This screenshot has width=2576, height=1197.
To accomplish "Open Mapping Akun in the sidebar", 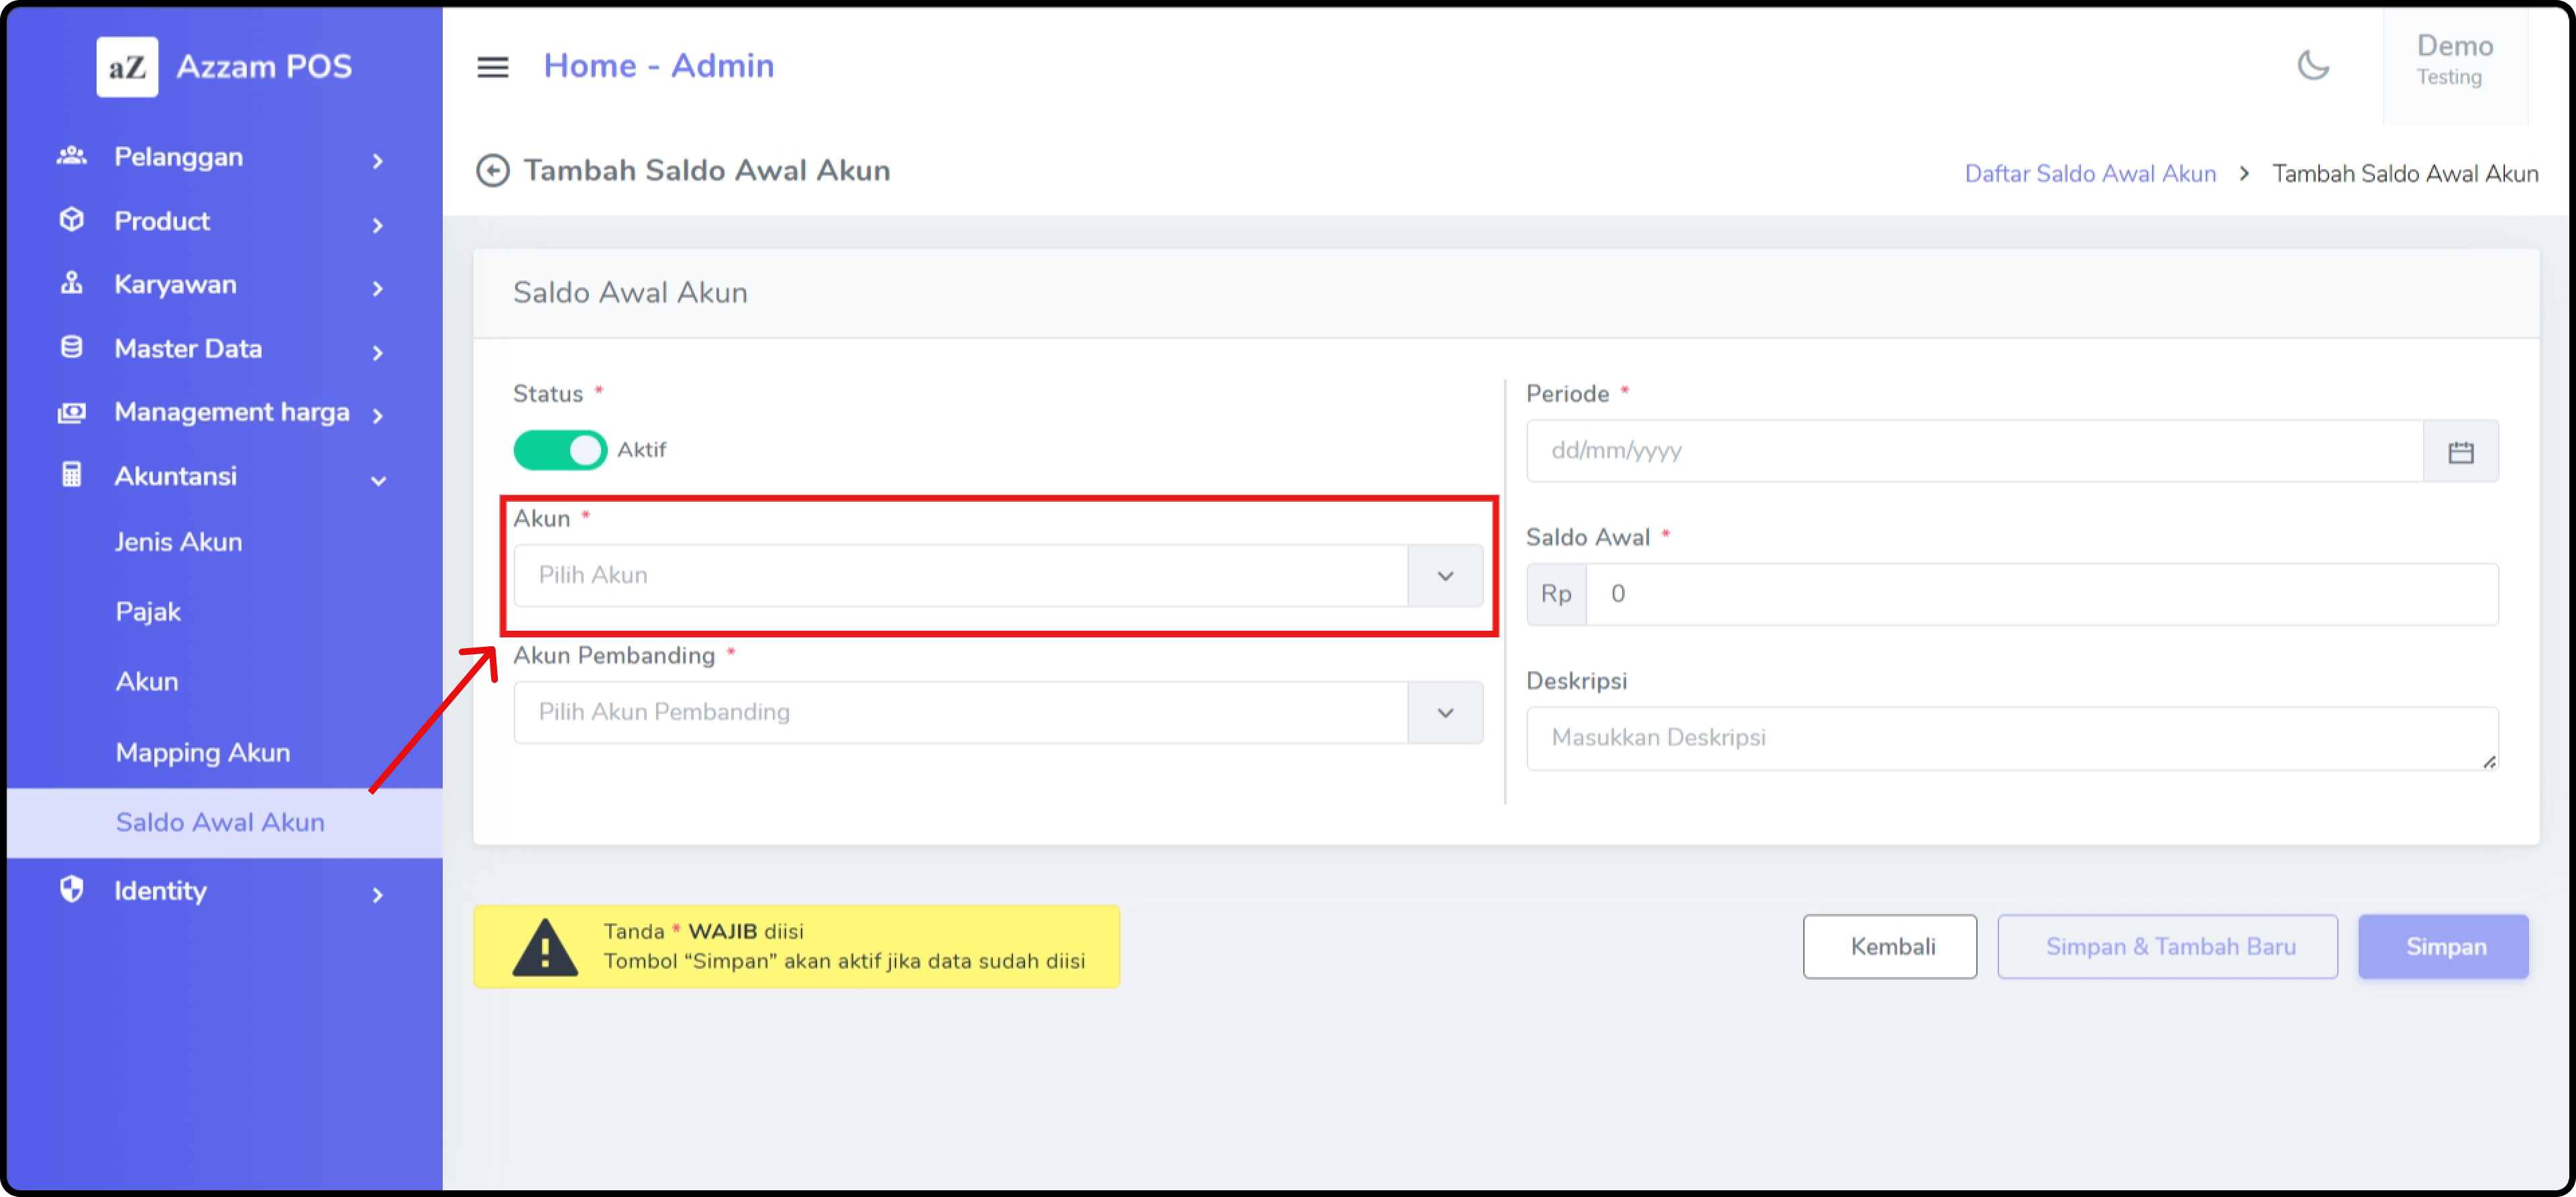I will pyautogui.click(x=203, y=753).
